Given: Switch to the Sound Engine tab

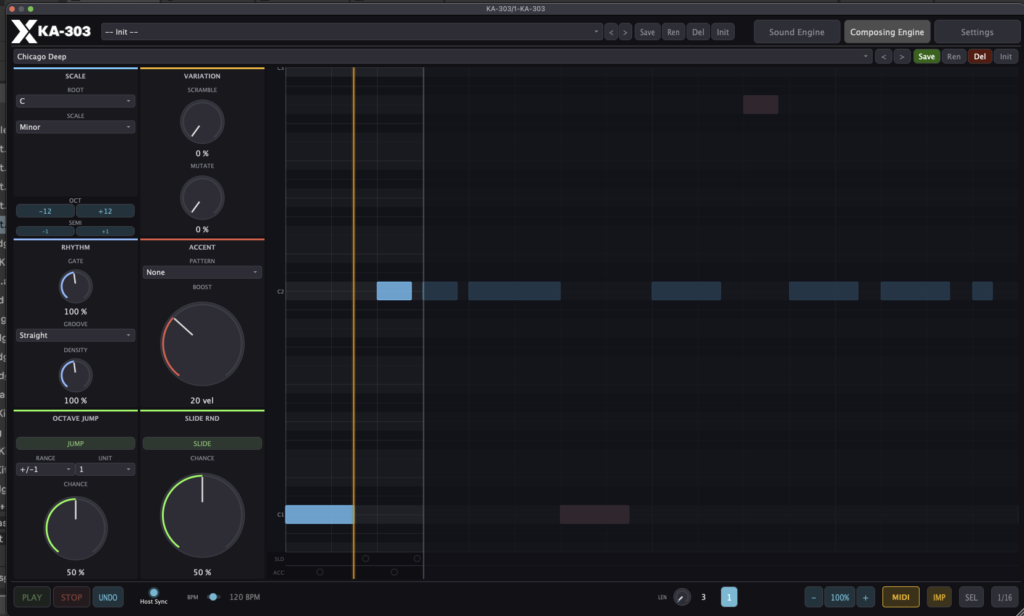Looking at the screenshot, I should 796,31.
